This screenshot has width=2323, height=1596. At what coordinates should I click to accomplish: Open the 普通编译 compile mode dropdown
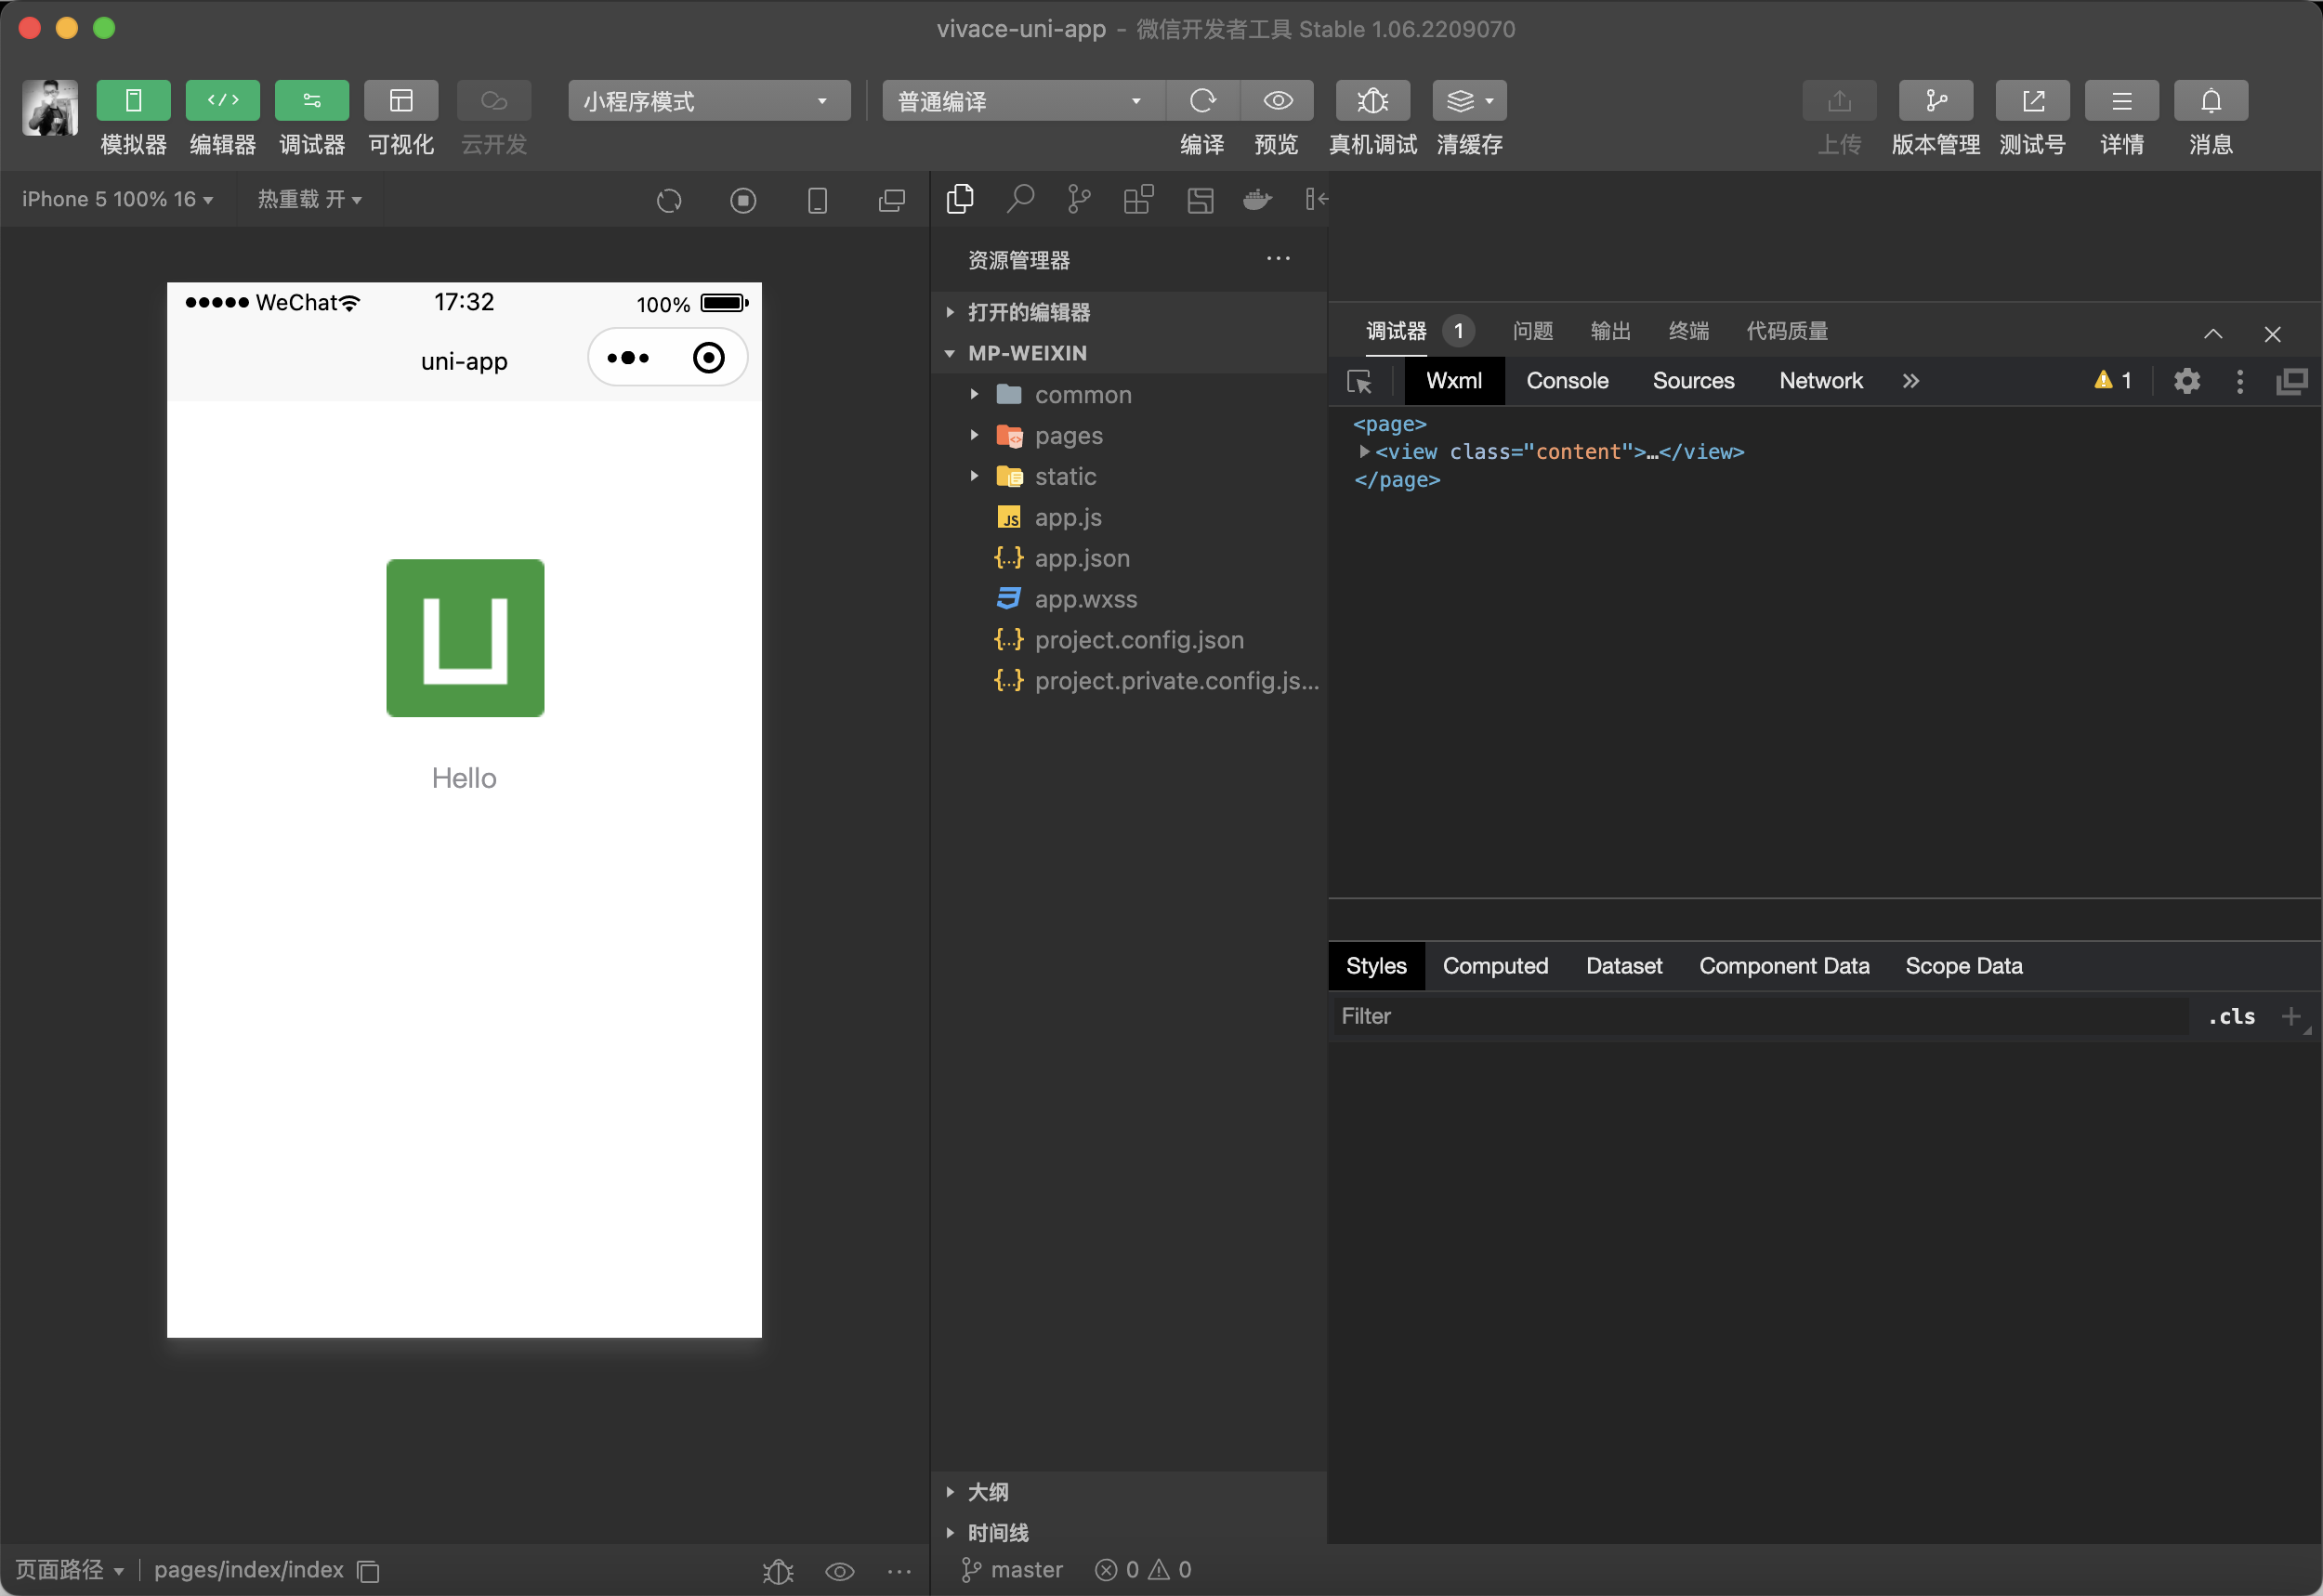click(x=1023, y=100)
